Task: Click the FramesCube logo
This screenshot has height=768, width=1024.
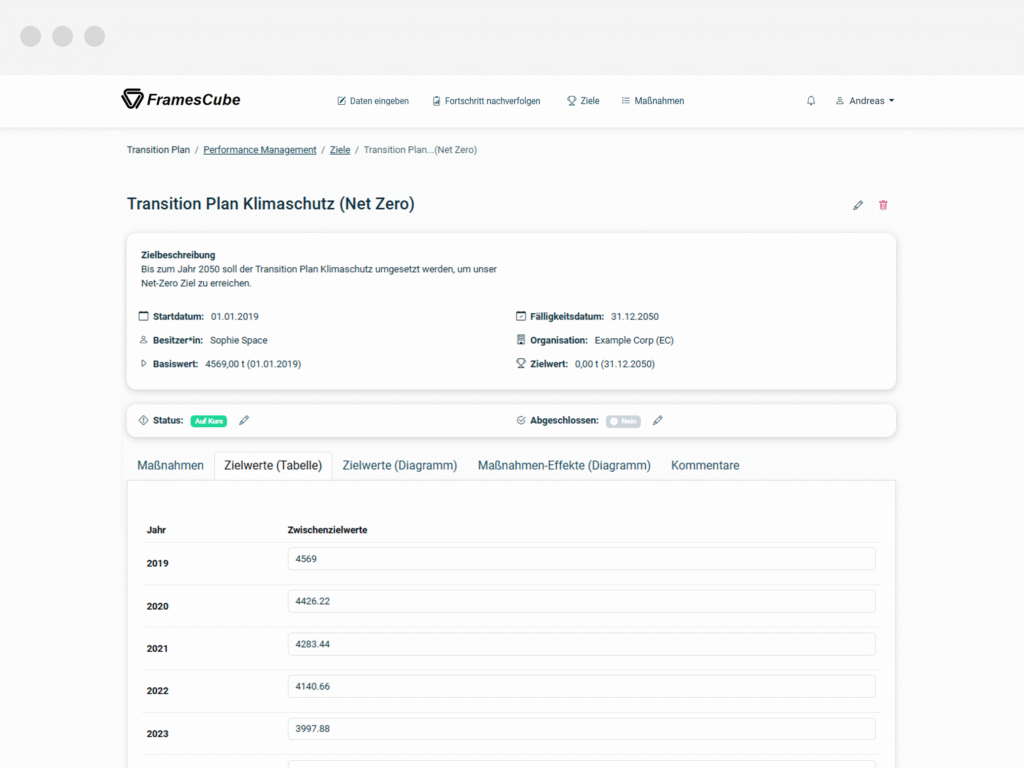Action: pyautogui.click(x=181, y=99)
